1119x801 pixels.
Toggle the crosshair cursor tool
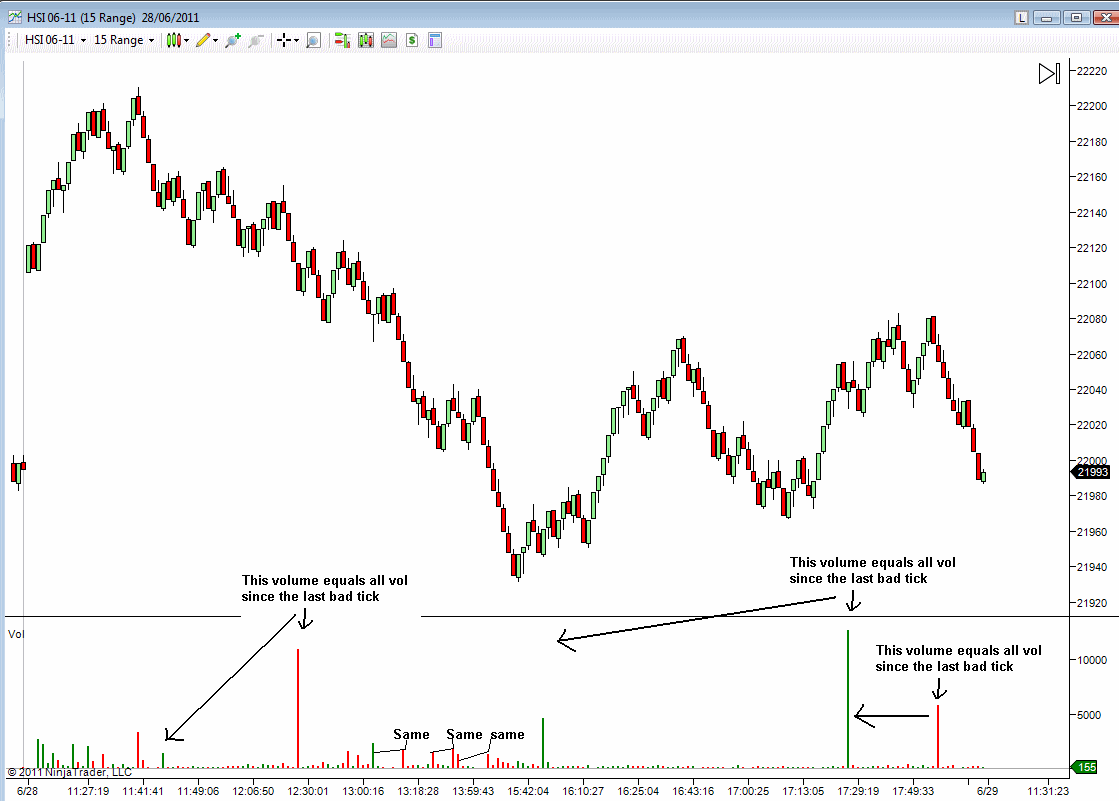coord(284,40)
